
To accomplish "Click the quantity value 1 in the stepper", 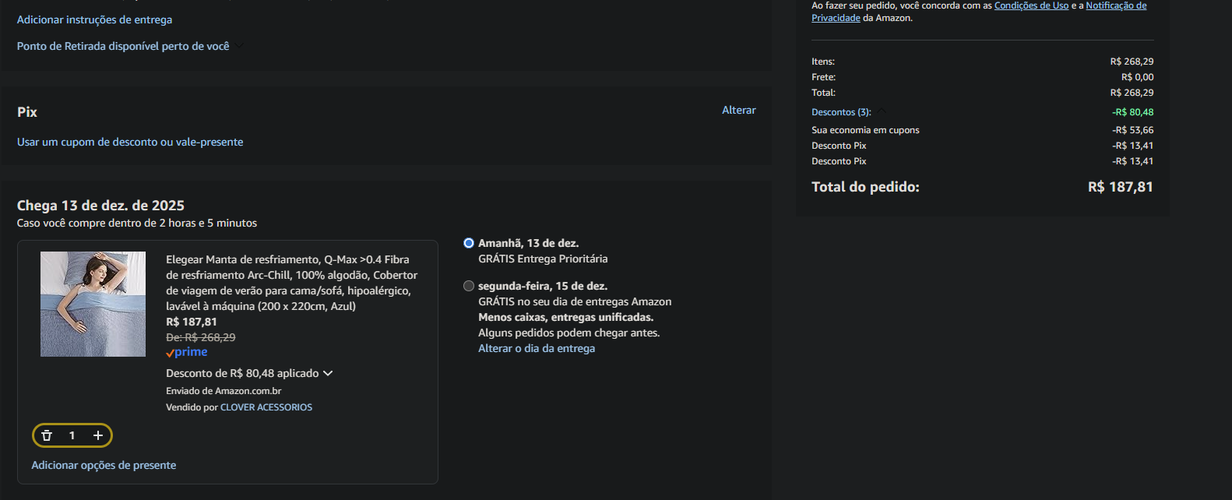I will click(72, 435).
